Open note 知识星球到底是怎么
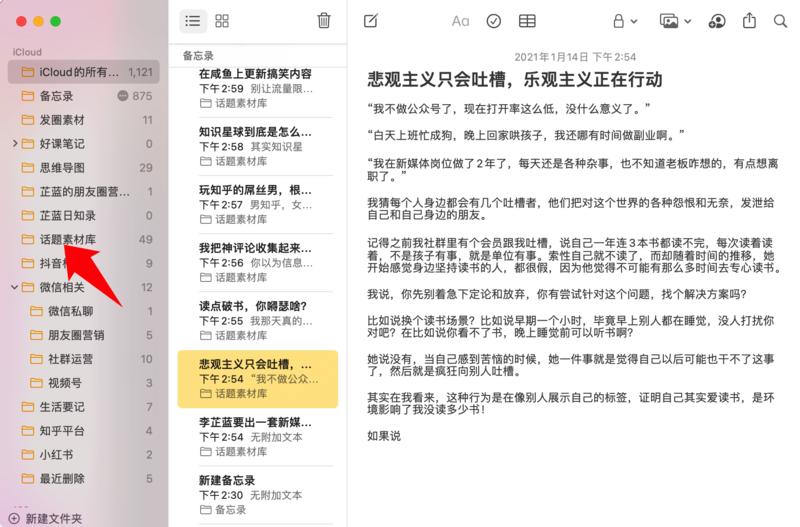This screenshot has width=800, height=527. pyautogui.click(x=258, y=146)
